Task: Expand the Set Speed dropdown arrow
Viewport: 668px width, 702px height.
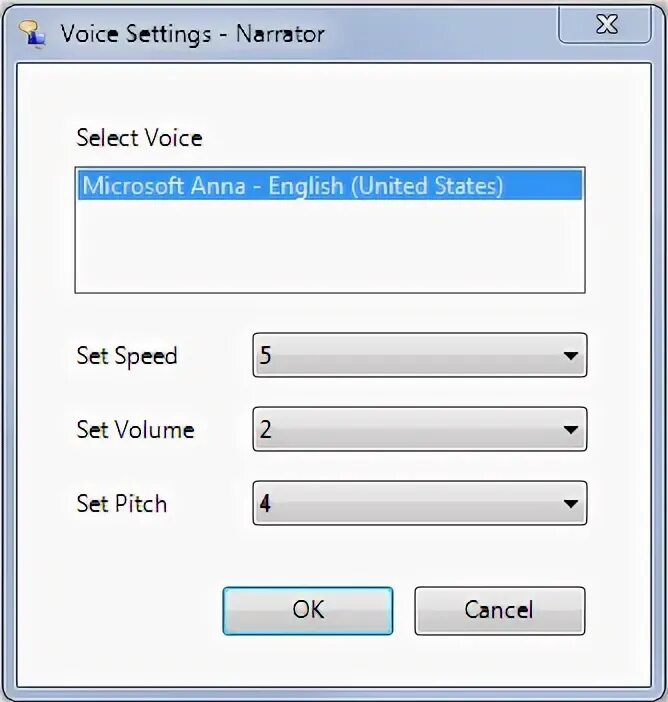Action: (x=570, y=355)
